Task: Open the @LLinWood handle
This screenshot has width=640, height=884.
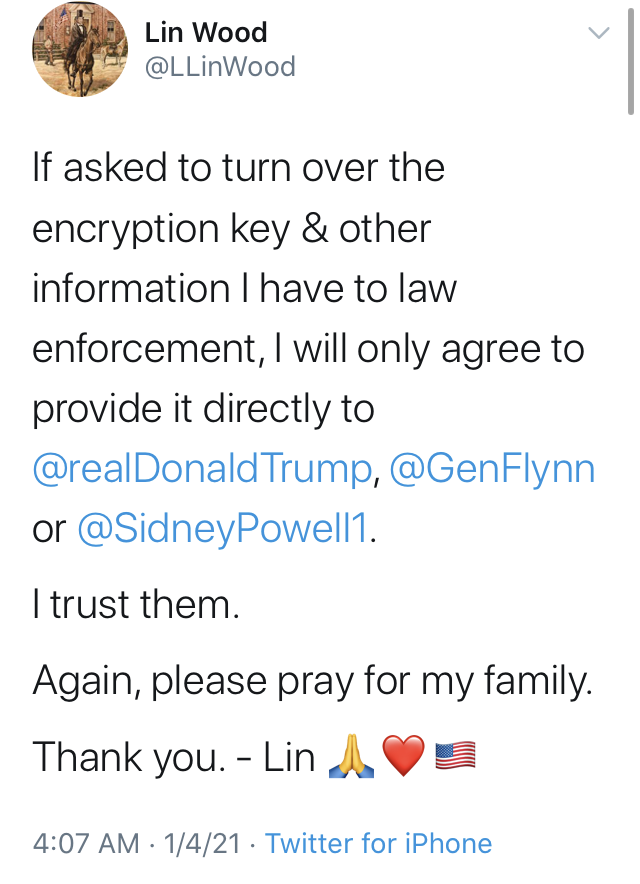Action: point(220,67)
